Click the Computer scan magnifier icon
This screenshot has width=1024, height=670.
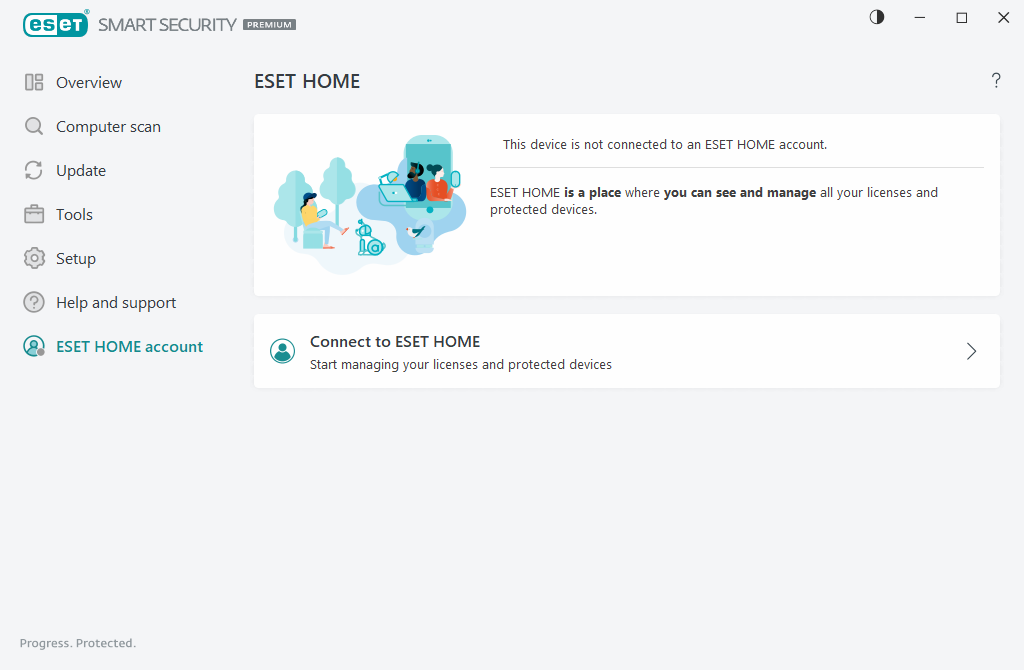pos(34,127)
